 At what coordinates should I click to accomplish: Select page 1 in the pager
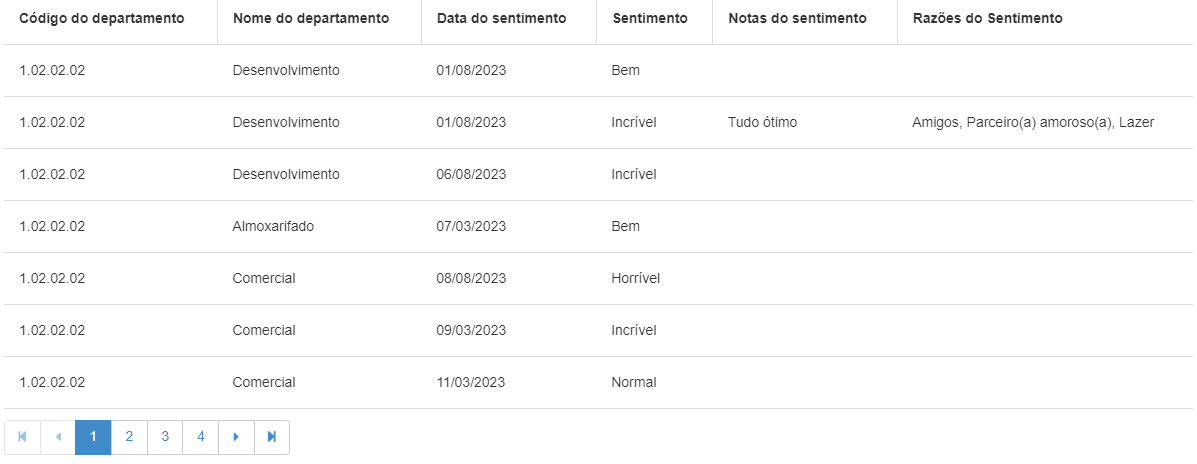click(x=93, y=437)
